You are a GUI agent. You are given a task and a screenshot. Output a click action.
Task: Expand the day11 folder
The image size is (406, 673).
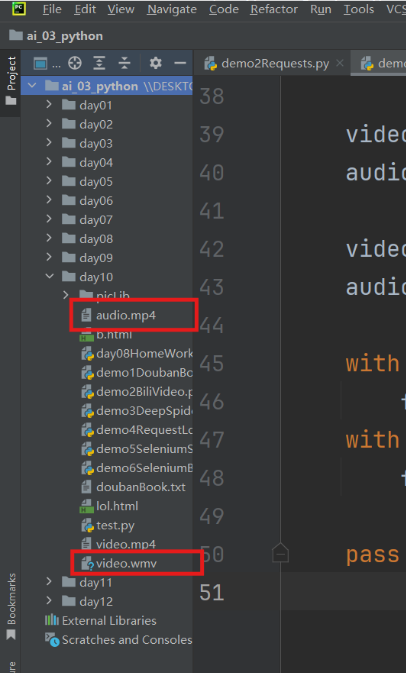pyautogui.click(x=49, y=582)
